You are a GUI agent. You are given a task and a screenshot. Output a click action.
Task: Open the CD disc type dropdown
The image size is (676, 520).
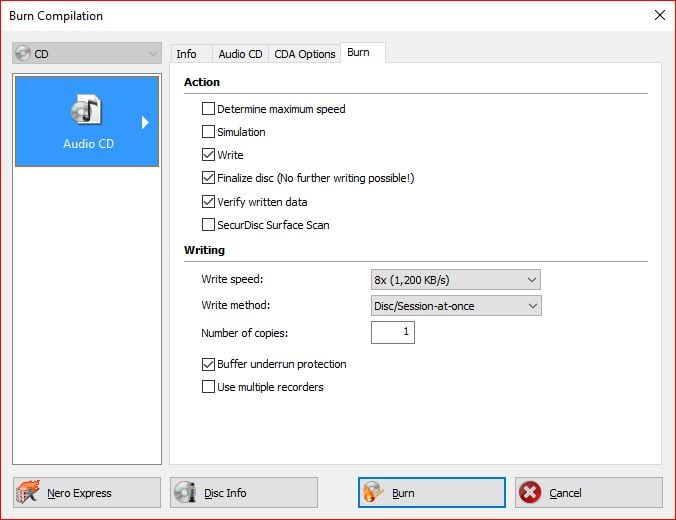[86, 53]
